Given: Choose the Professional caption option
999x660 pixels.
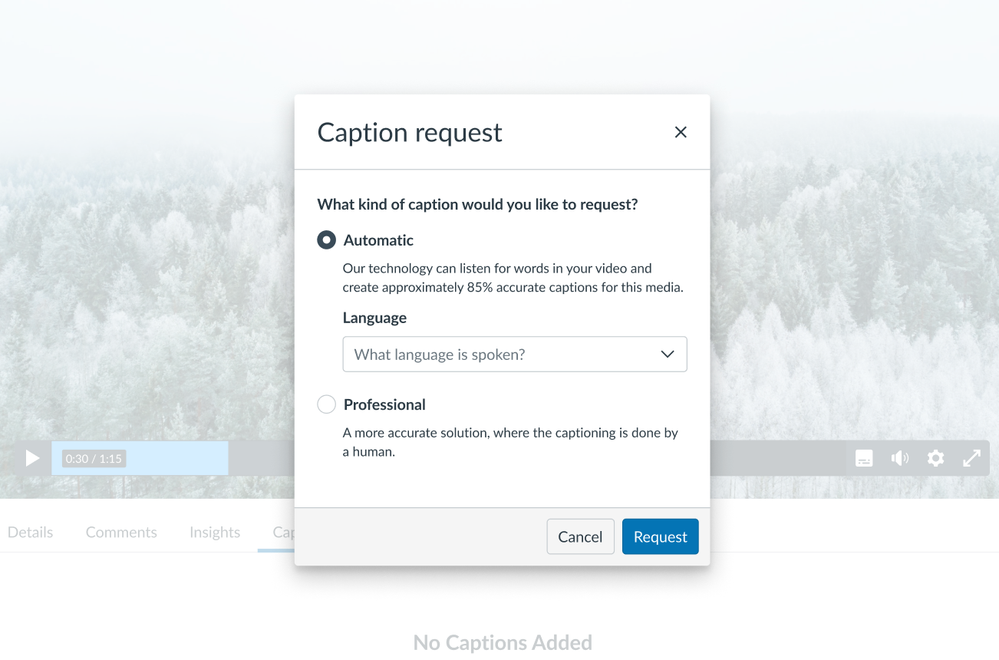Looking at the screenshot, I should point(326,404).
